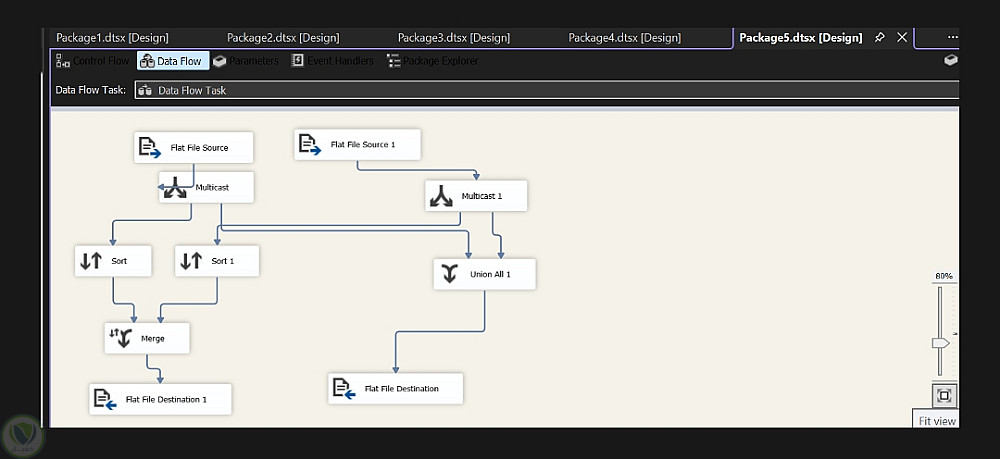This screenshot has height=459, width=1000.
Task: Click the zoom slider handle
Action: tap(940, 343)
